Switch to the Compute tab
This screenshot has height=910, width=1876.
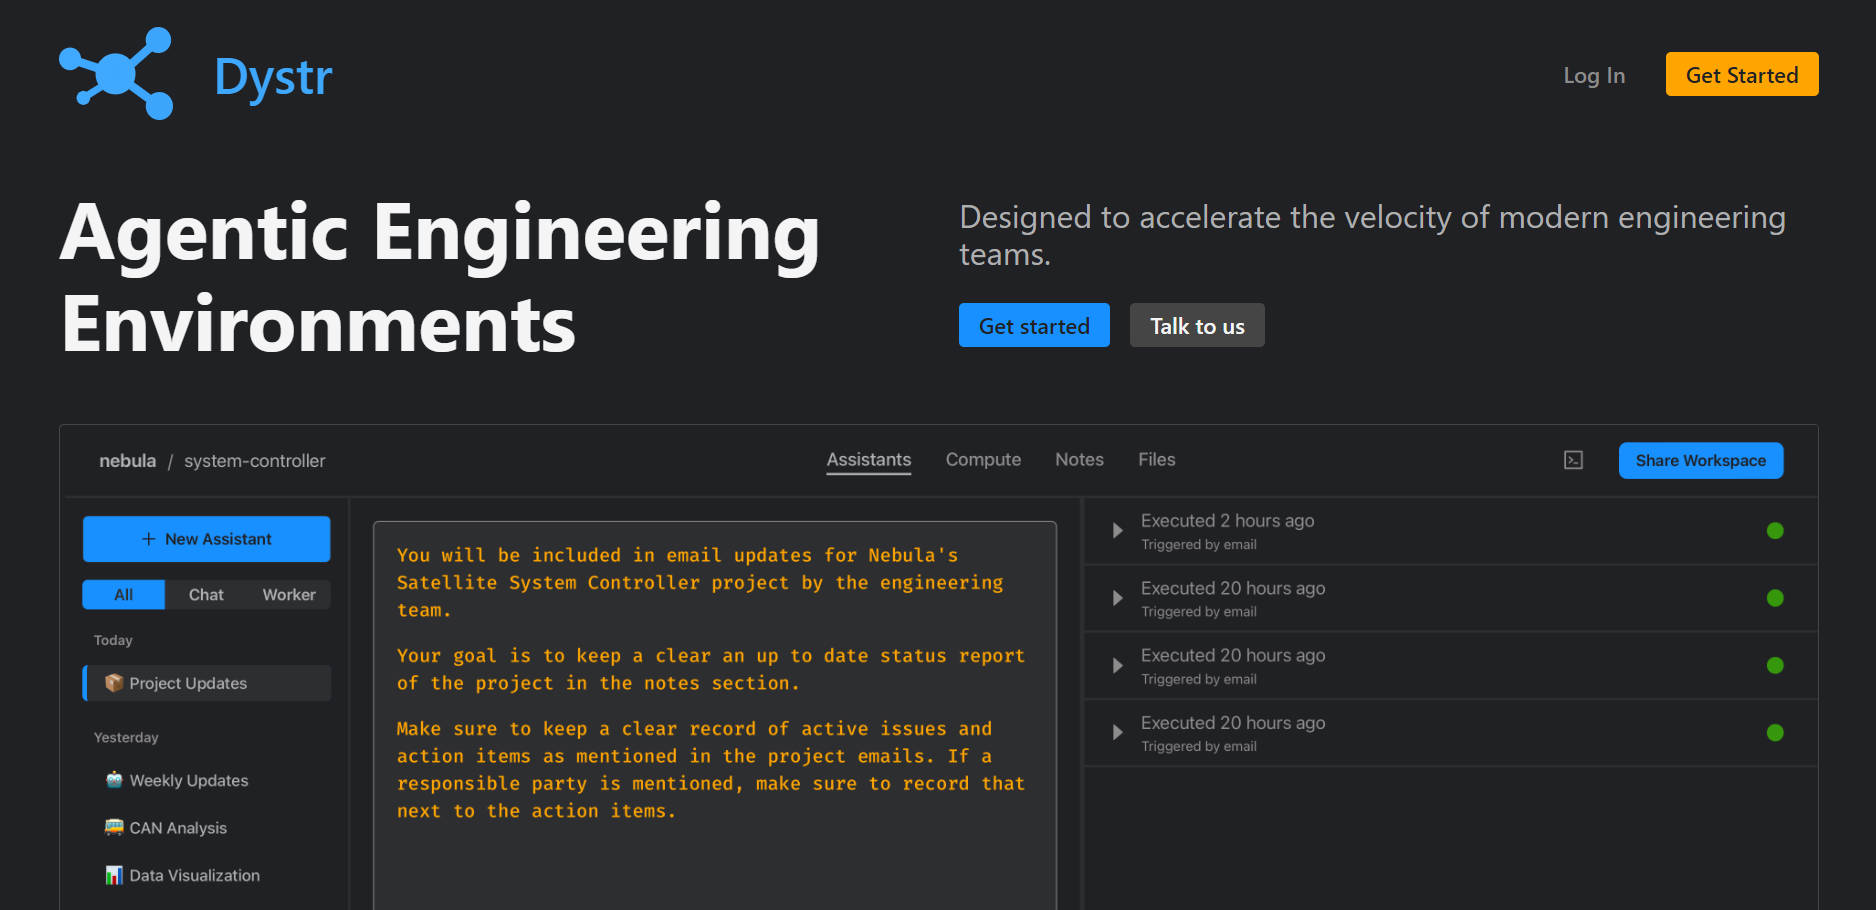(x=983, y=460)
